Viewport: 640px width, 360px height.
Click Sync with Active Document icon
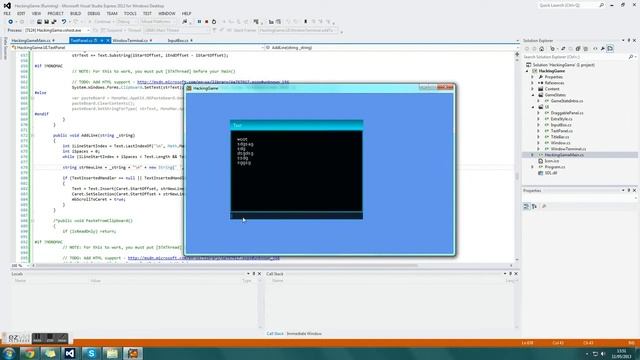pyautogui.click(x=563, y=49)
